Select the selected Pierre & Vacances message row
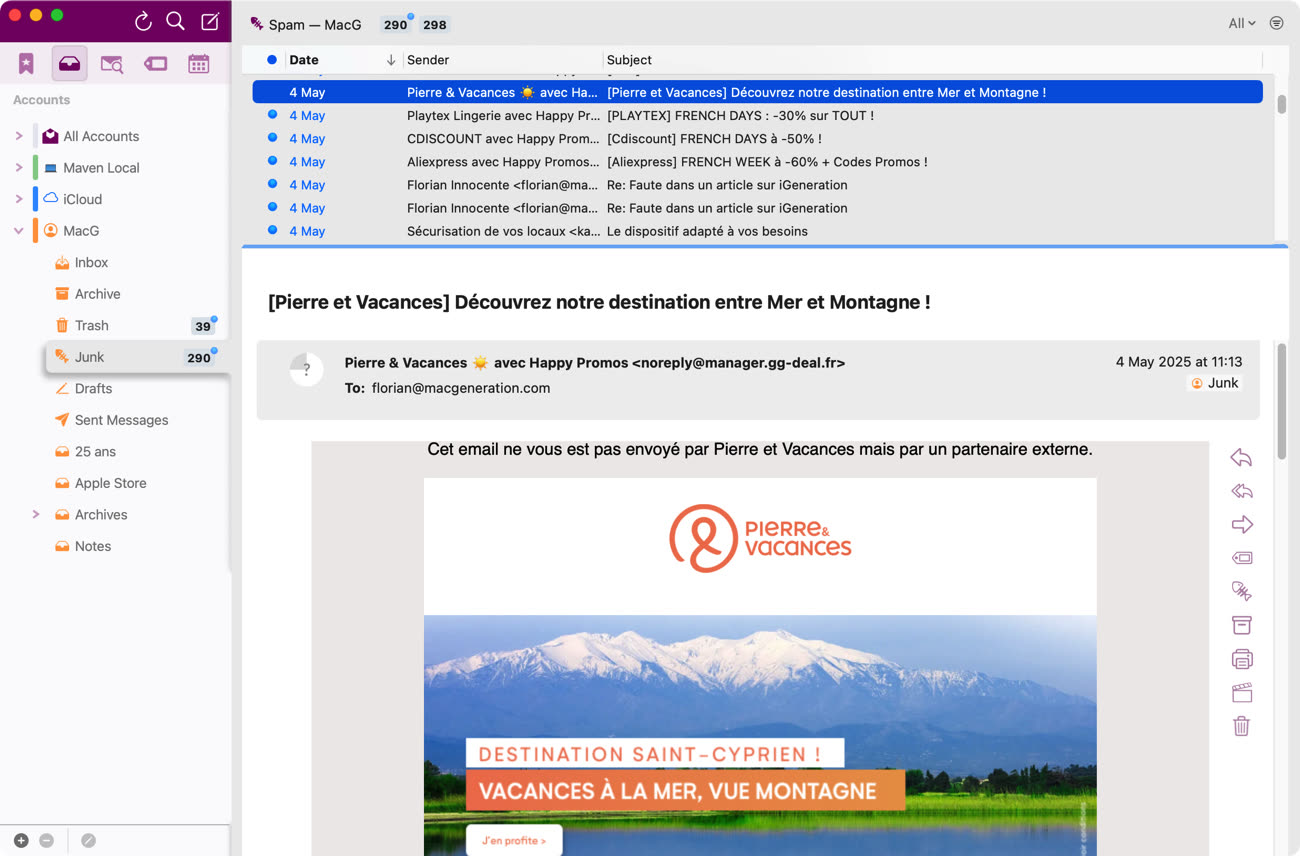 coord(757,92)
